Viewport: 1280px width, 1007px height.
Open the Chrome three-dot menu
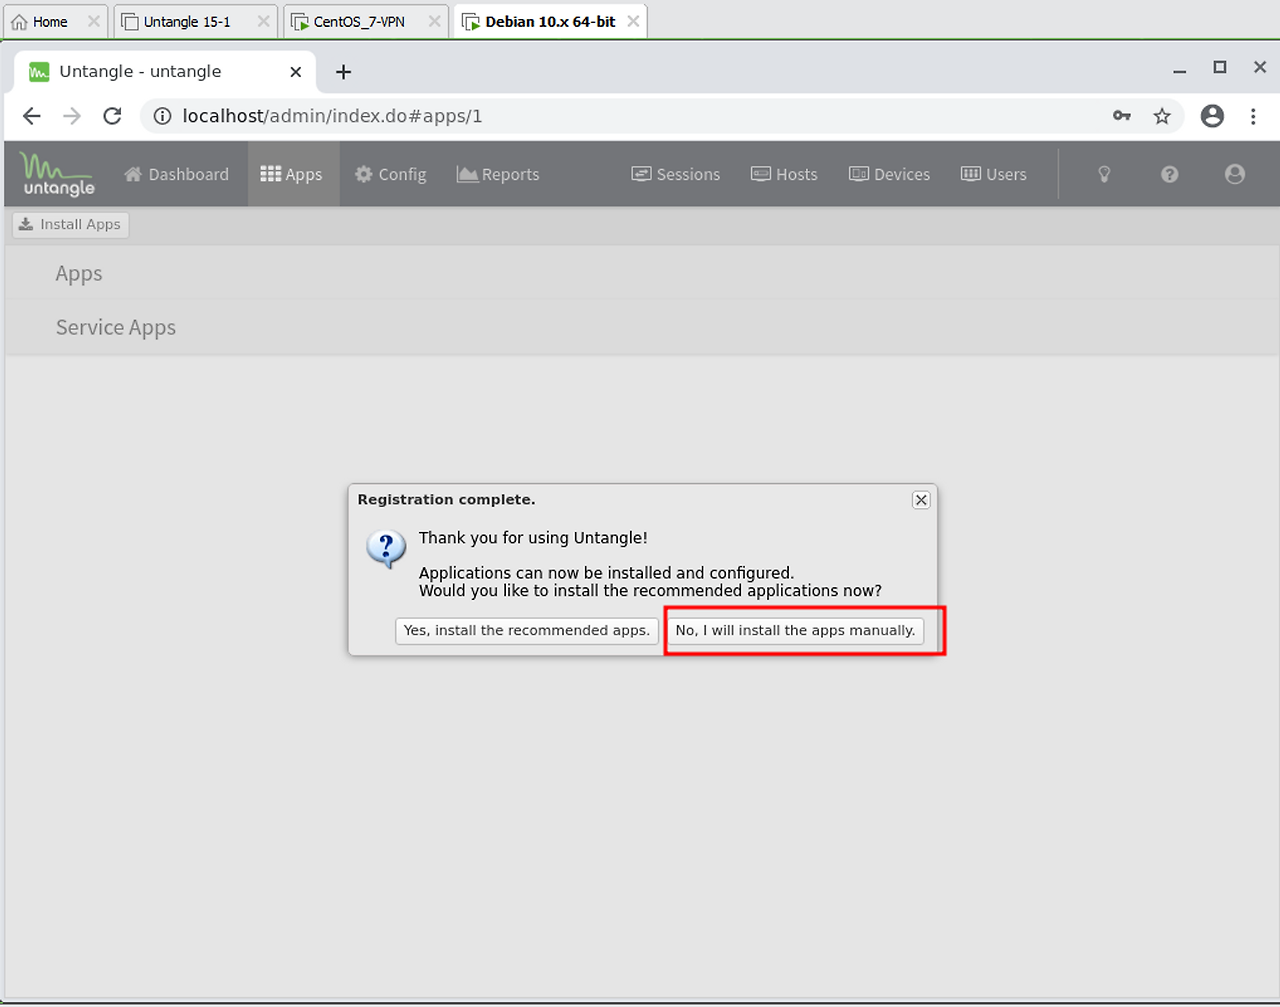coord(1253,116)
